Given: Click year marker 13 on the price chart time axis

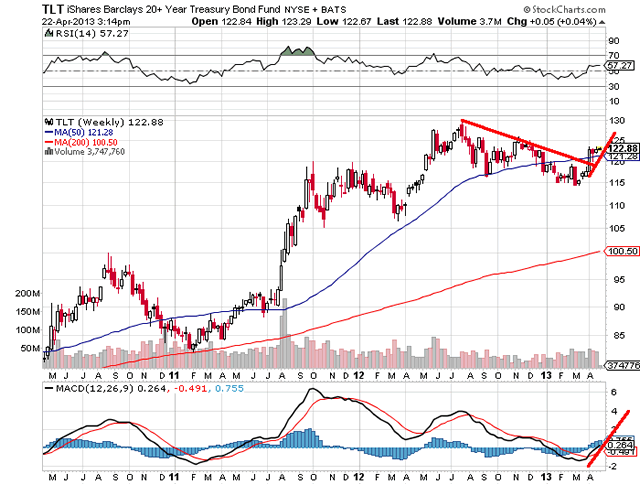Looking at the screenshot, I should tap(547, 375).
